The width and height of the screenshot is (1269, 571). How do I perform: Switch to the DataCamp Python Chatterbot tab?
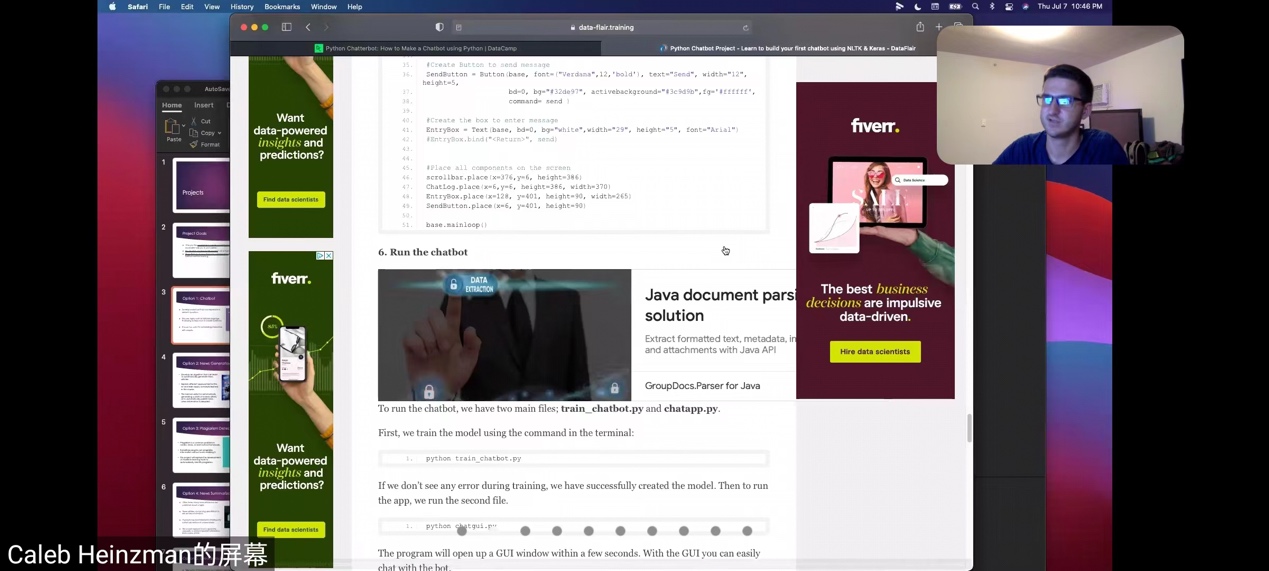coord(420,48)
